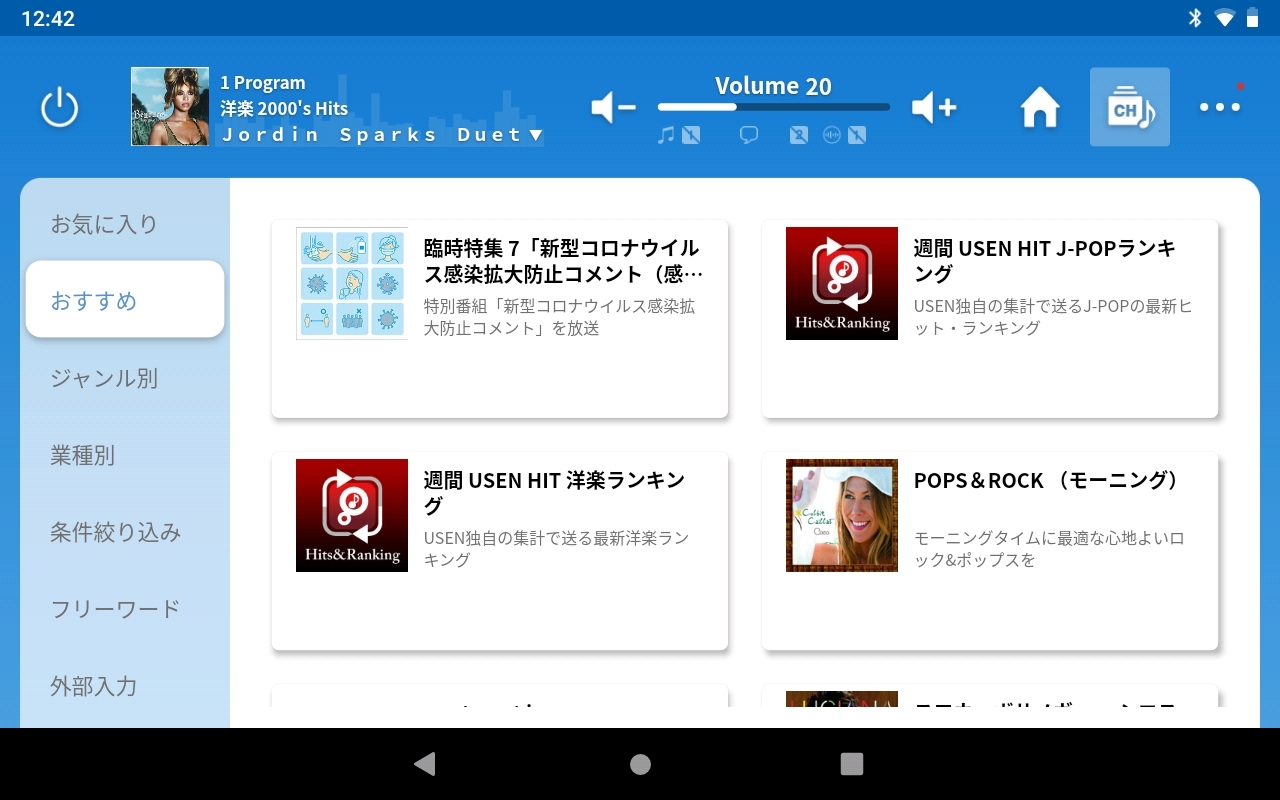This screenshot has width=1280, height=800.
Task: Tap the power button icon
Action: coord(60,107)
